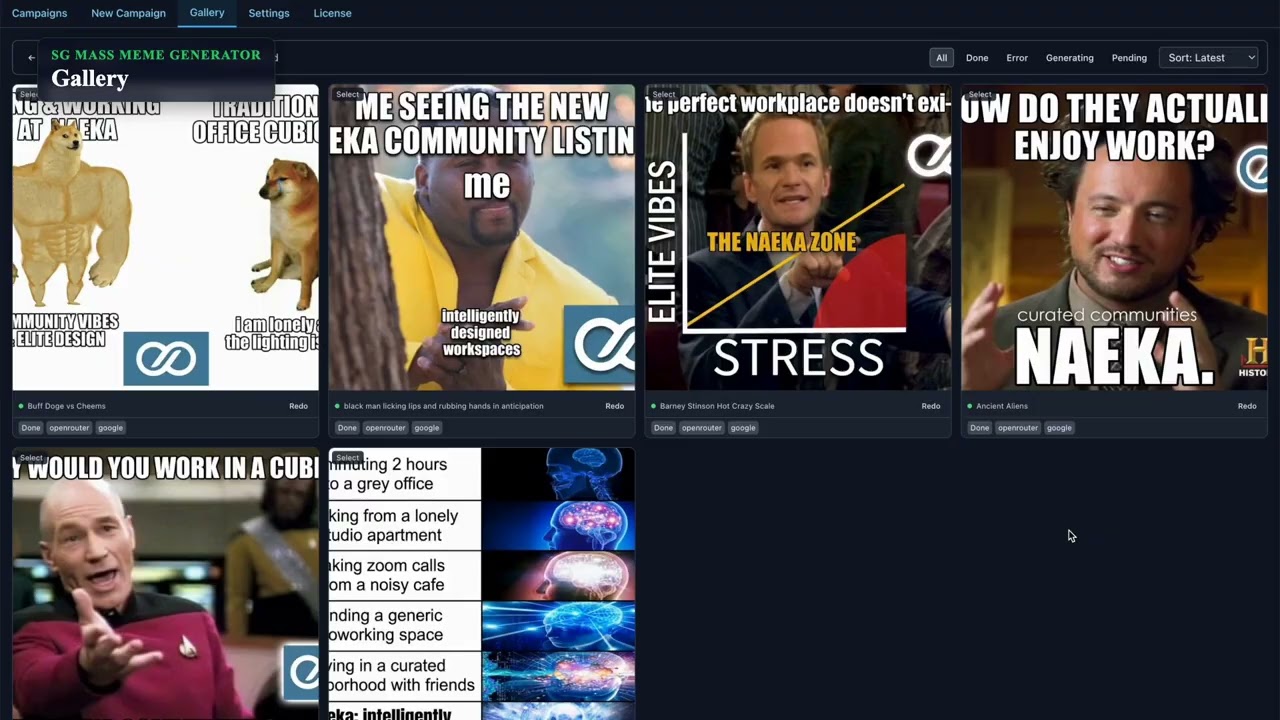The image size is (1280, 720).
Task: Filter gallery by Done status
Action: point(977,58)
